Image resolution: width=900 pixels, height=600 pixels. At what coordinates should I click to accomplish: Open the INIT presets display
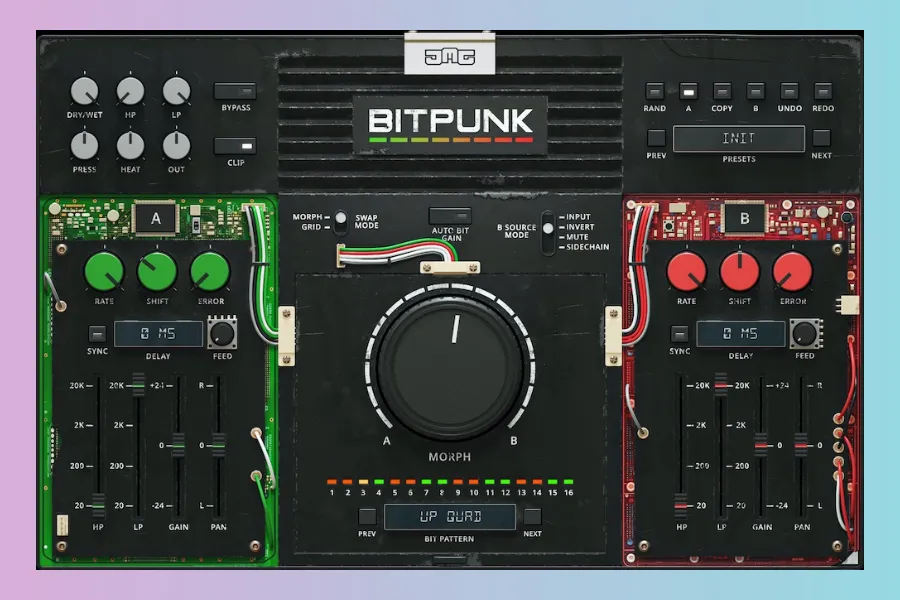click(x=738, y=139)
